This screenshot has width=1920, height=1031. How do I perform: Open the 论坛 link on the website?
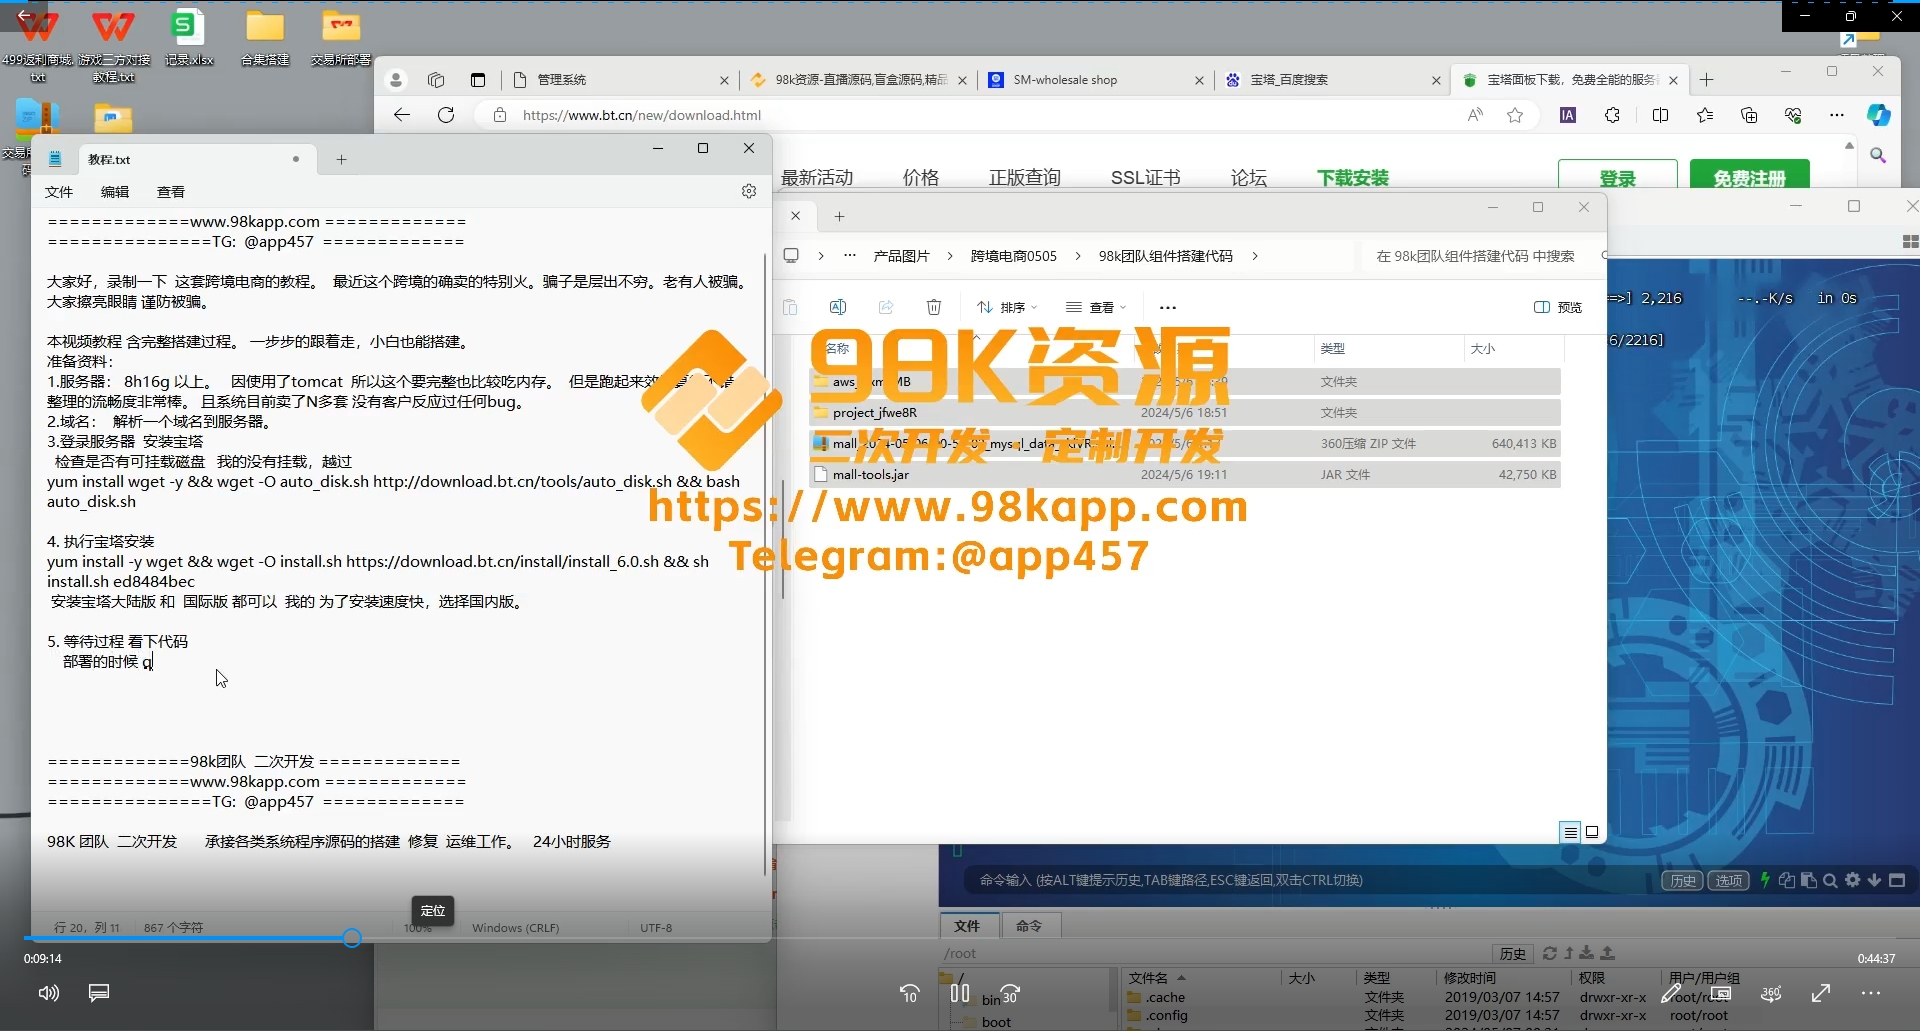(x=1249, y=177)
